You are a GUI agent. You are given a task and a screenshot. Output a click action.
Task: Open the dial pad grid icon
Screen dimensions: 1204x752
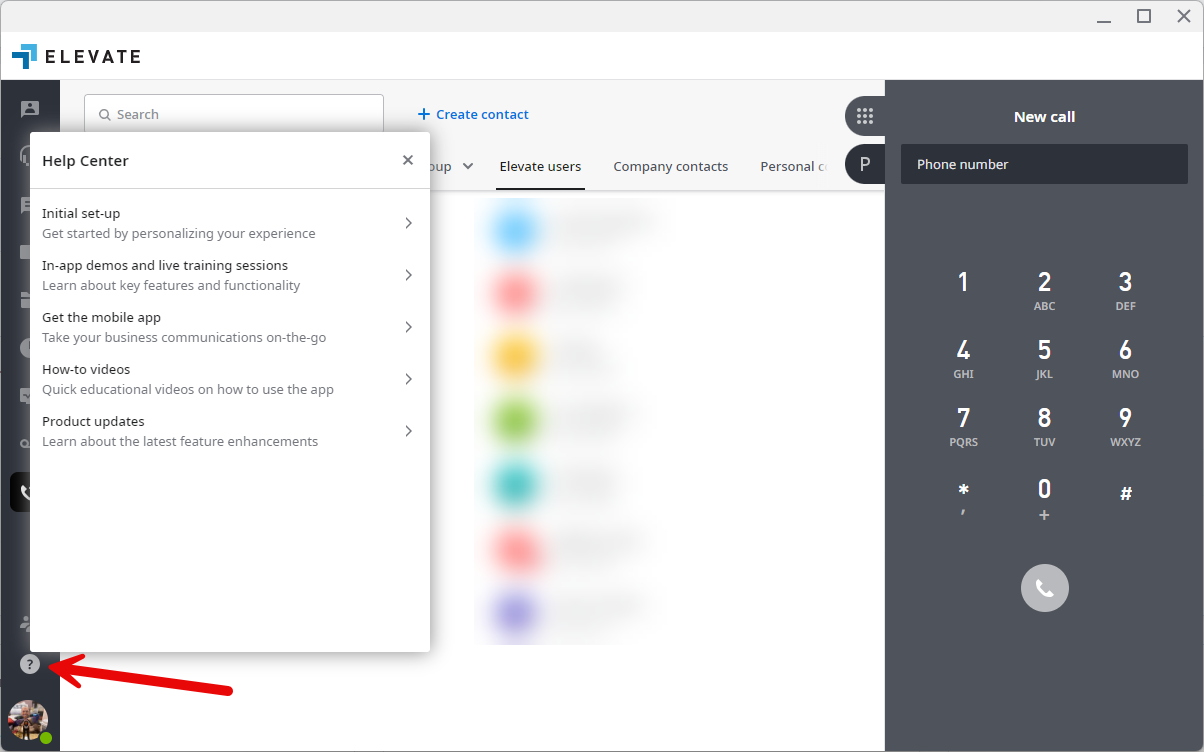tap(865, 116)
